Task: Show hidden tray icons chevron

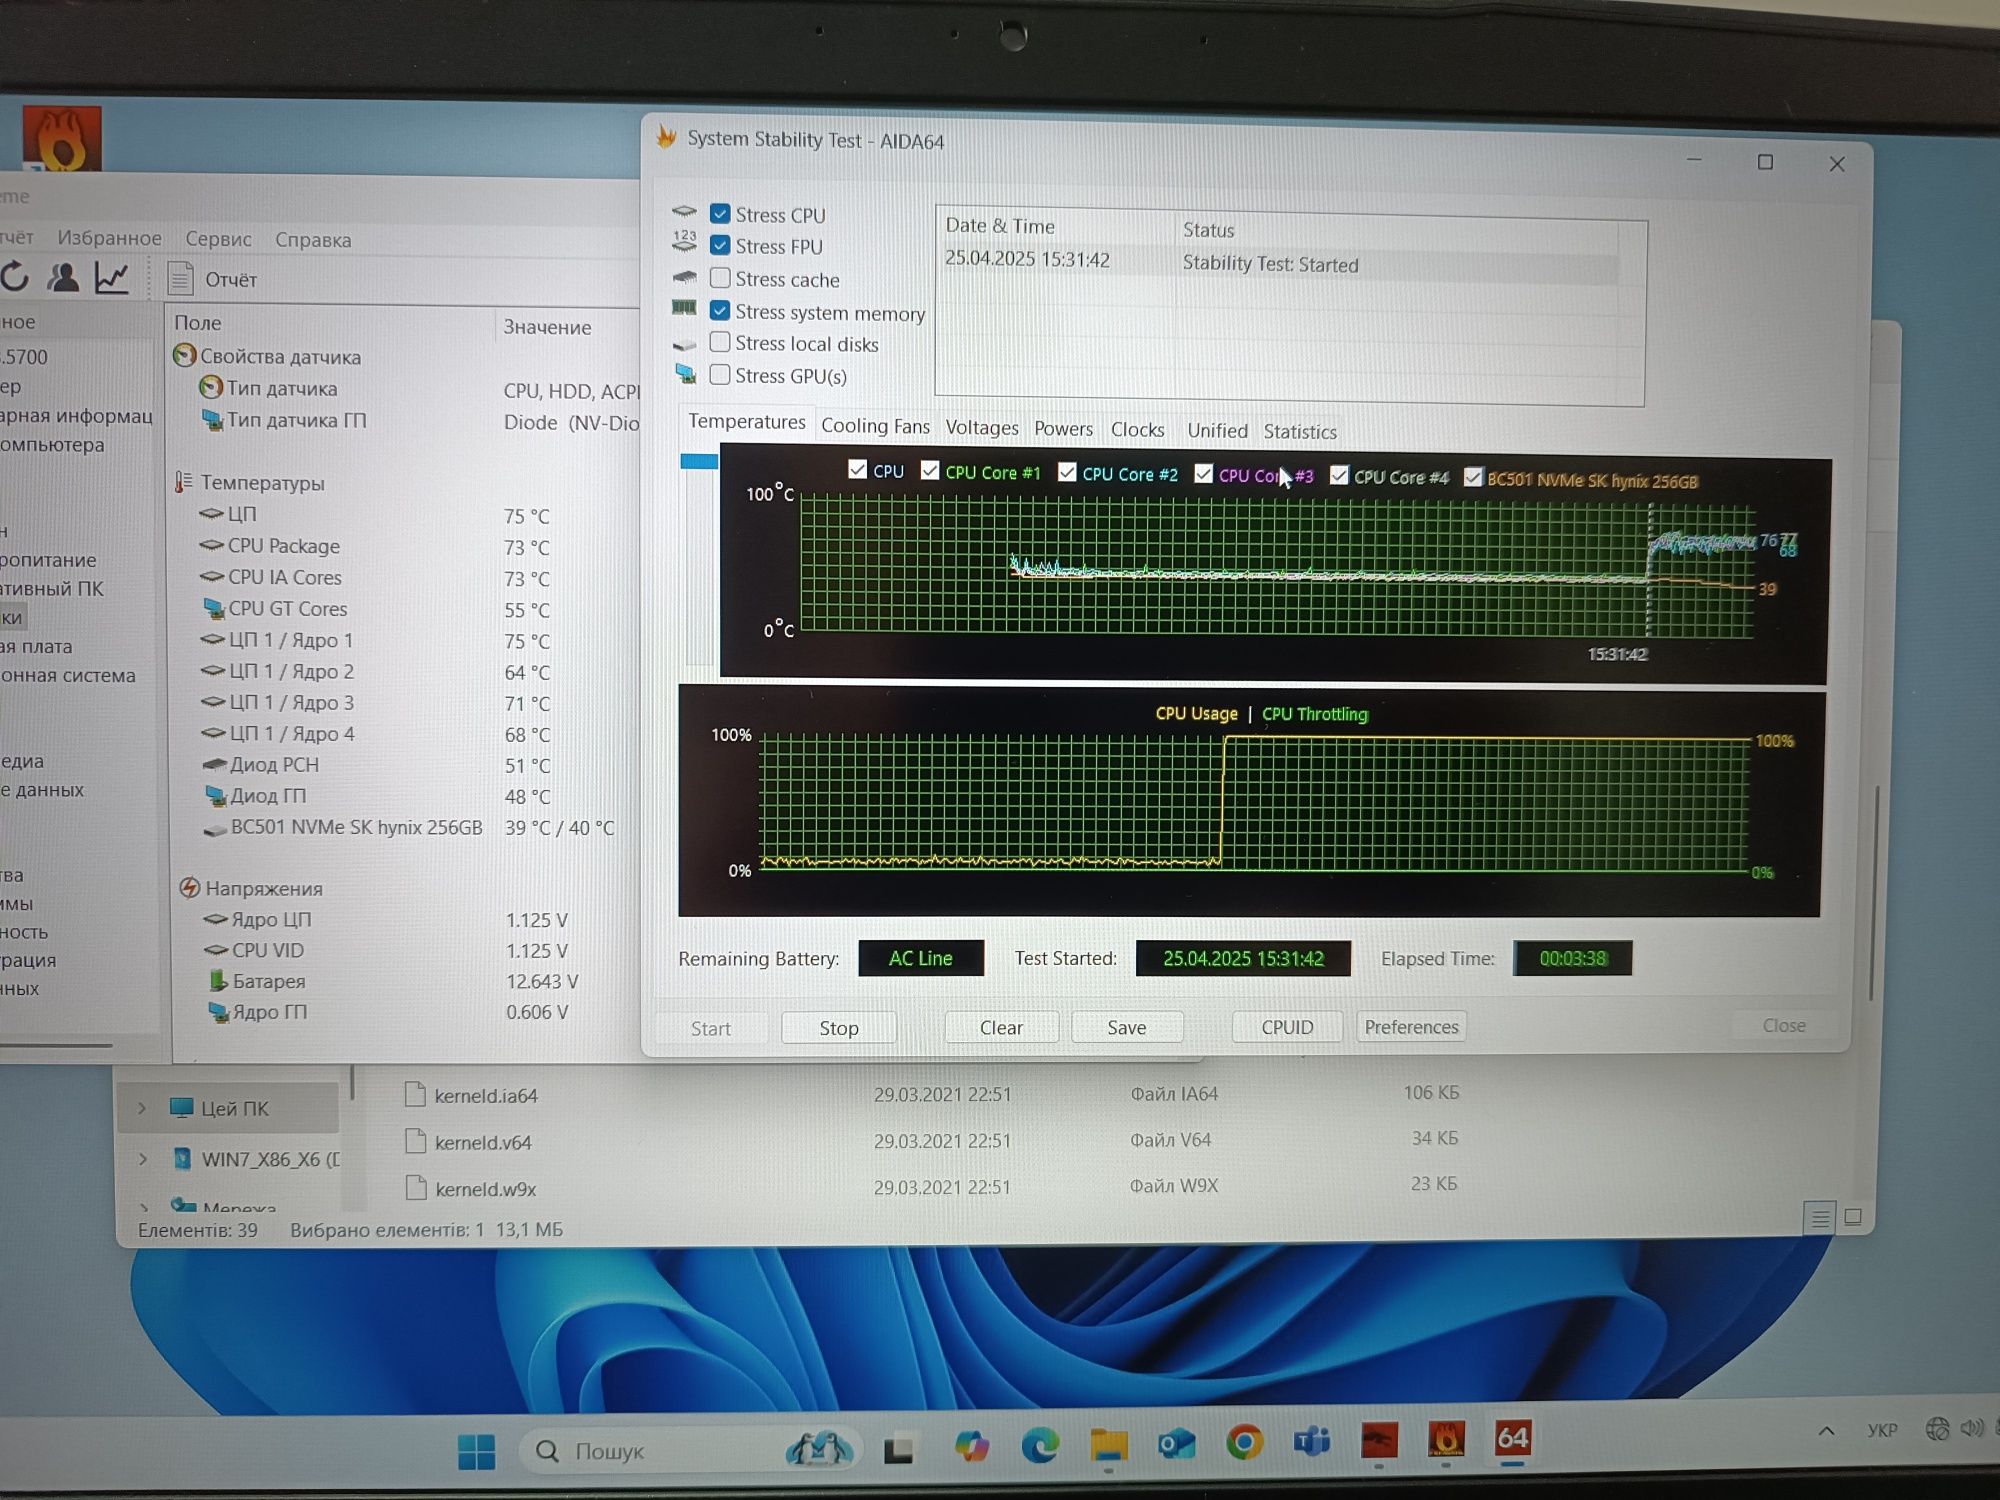Action: (x=1826, y=1431)
